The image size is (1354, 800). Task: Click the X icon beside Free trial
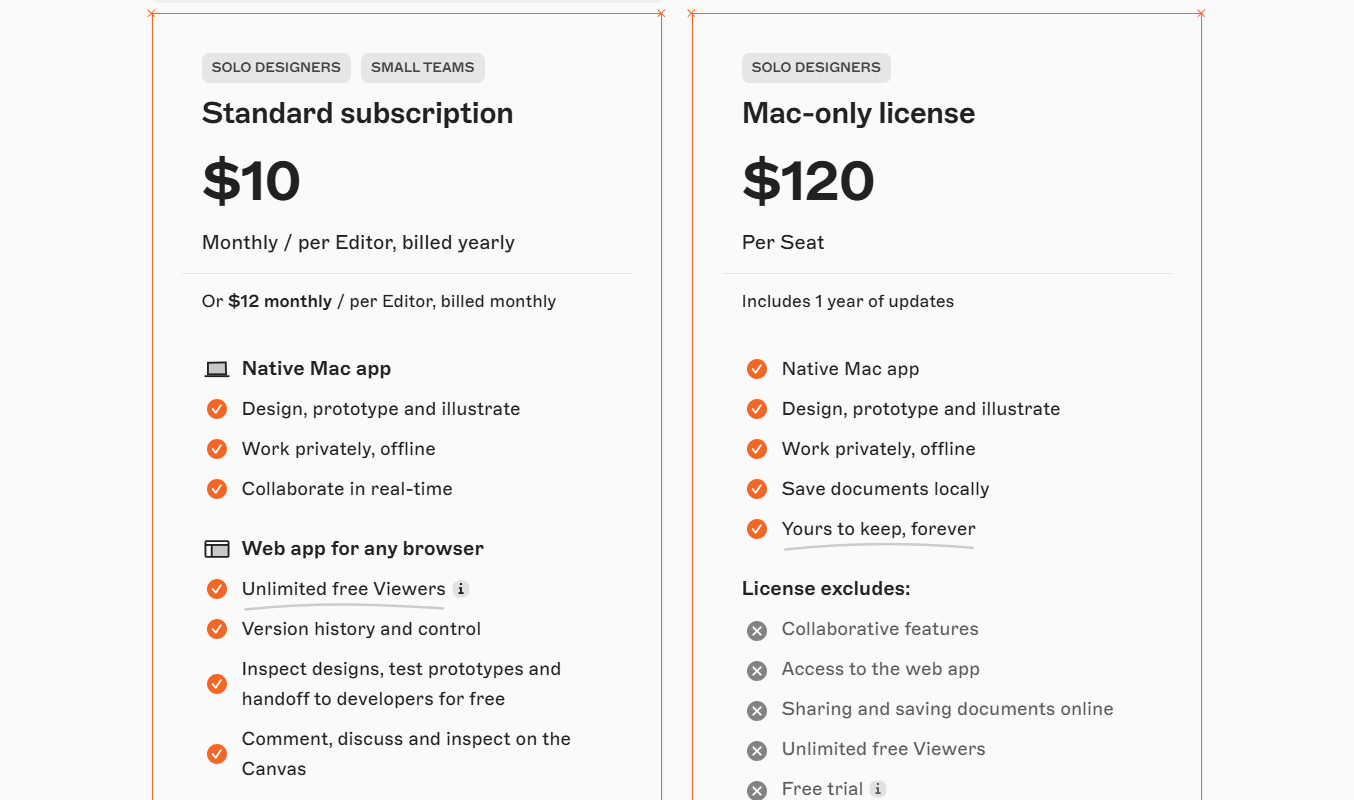(757, 790)
